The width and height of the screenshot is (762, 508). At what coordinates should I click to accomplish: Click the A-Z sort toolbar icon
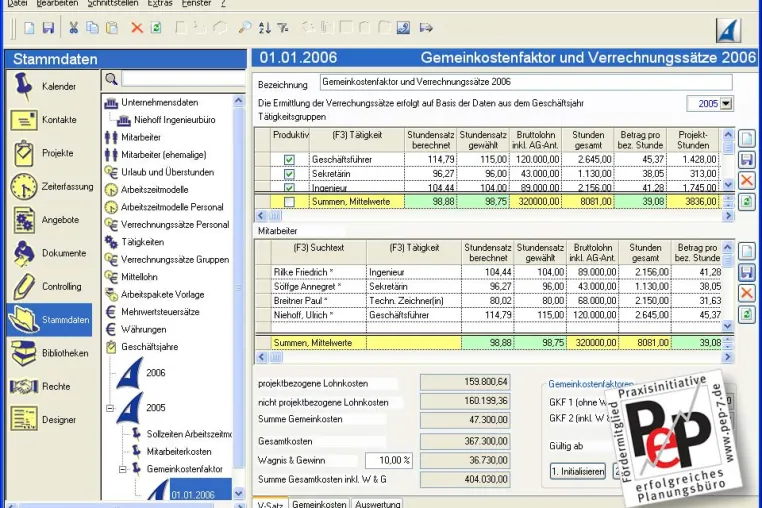[264, 28]
